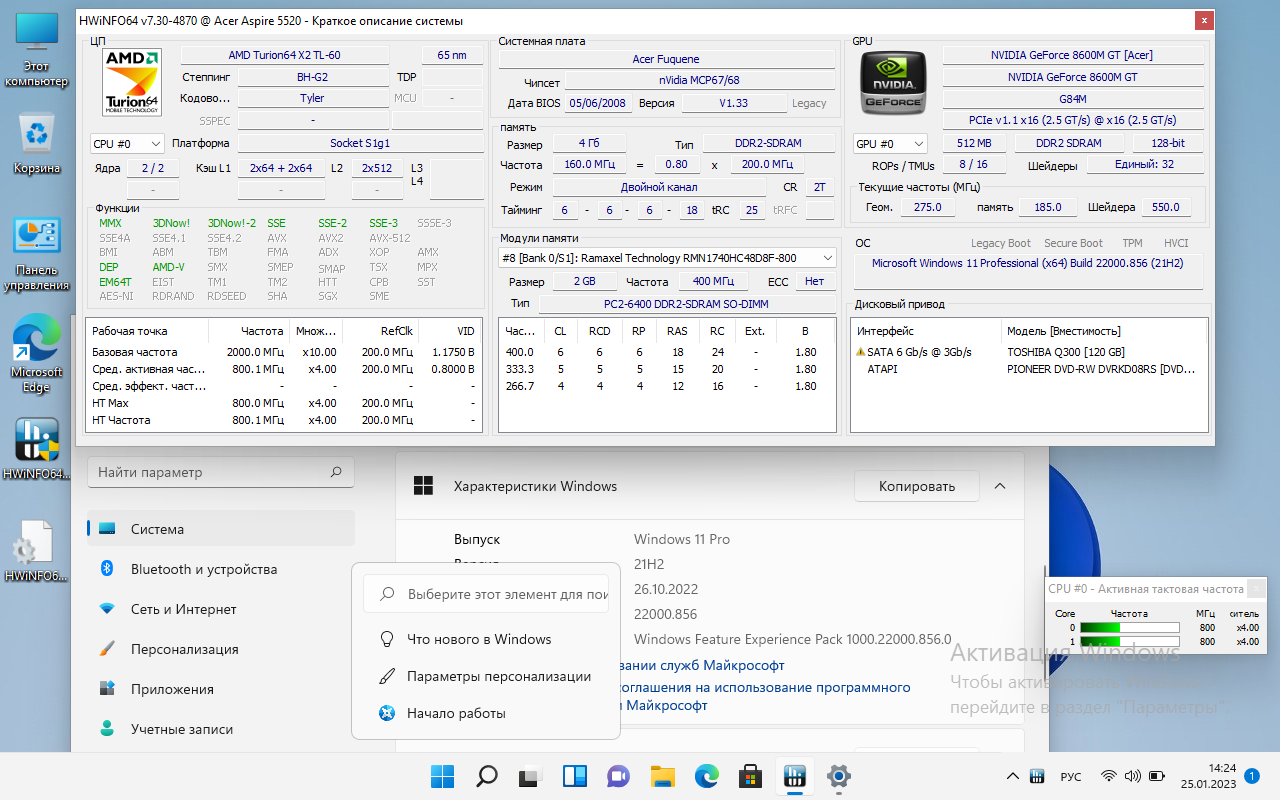Open notification center badge

1251,776
